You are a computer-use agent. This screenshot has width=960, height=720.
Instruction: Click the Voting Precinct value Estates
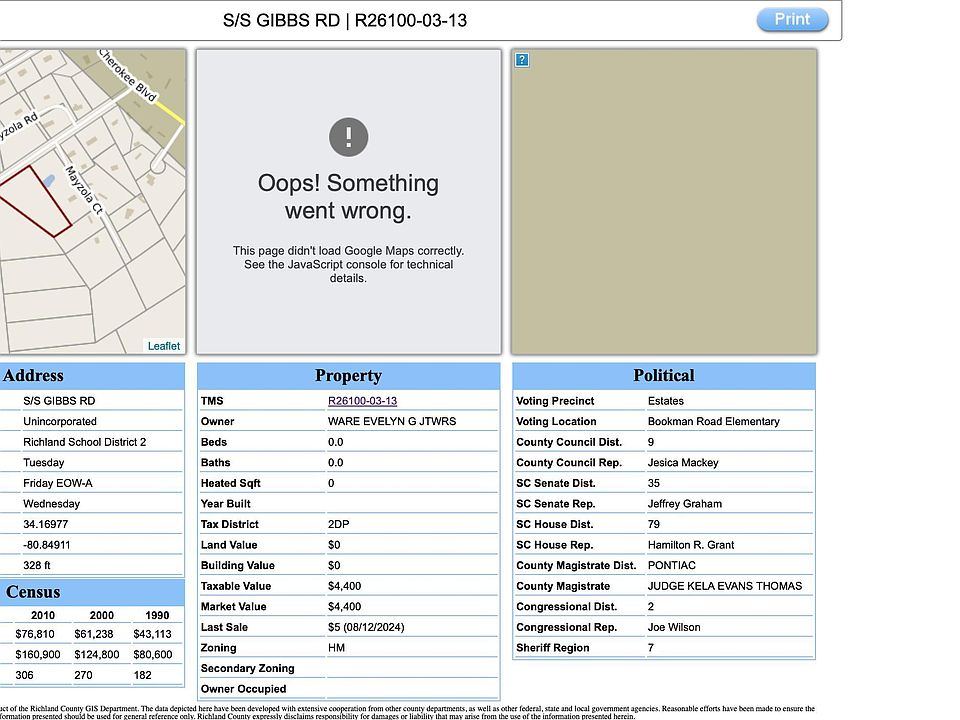[x=666, y=401]
